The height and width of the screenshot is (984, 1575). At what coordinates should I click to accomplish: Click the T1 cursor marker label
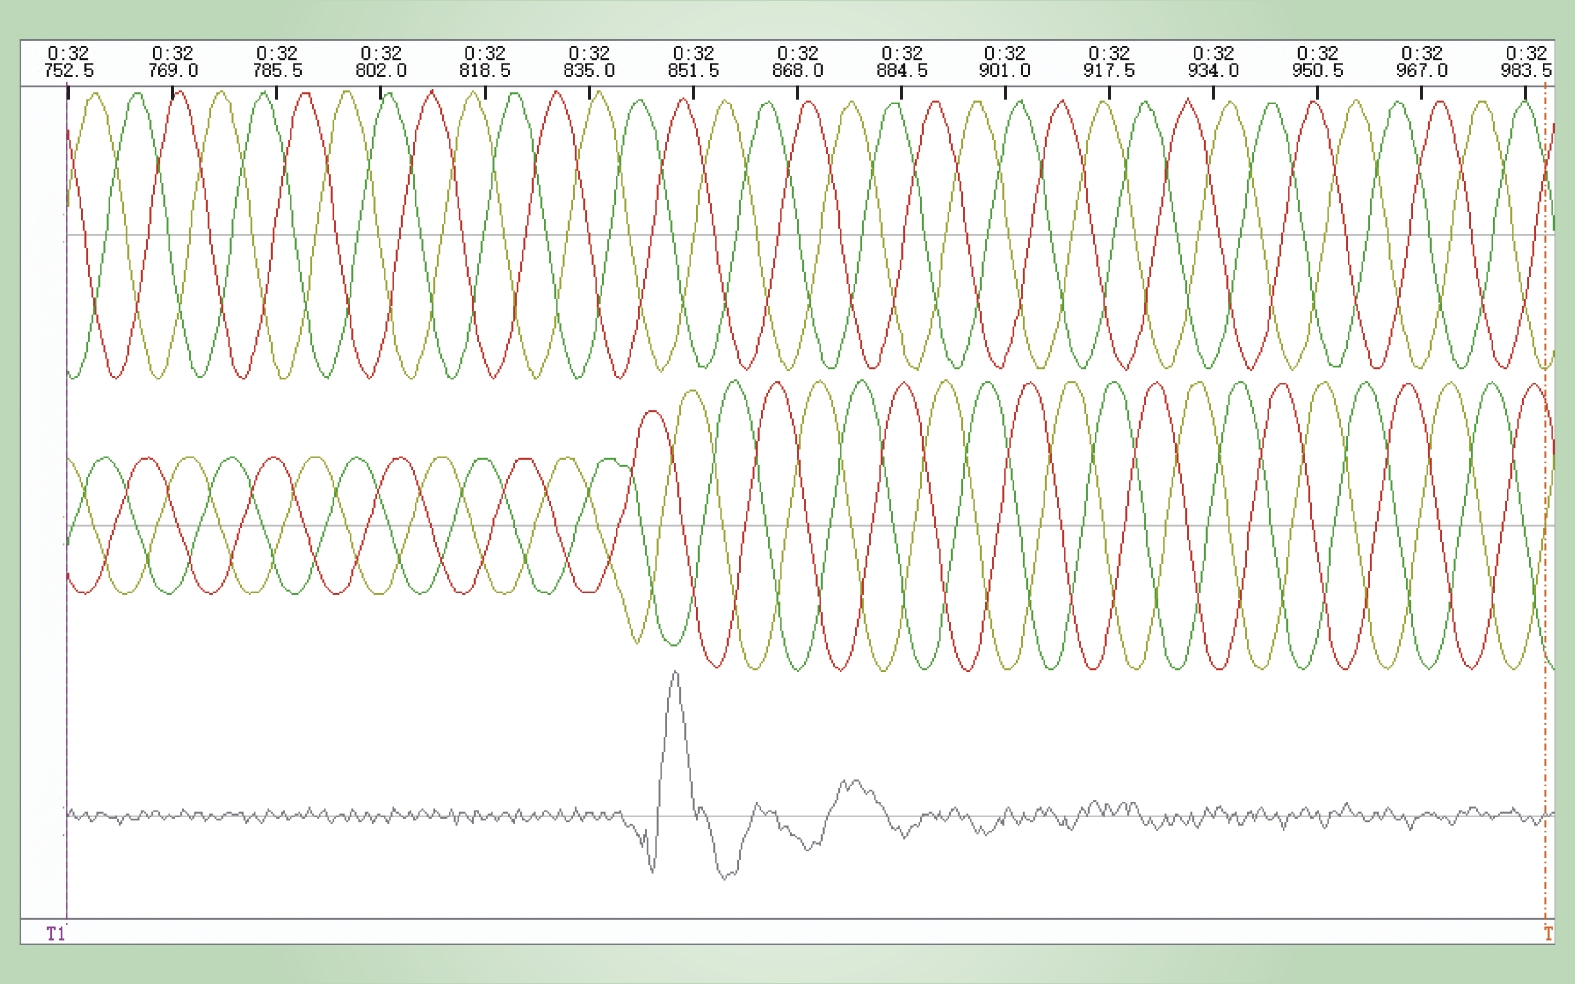56,933
